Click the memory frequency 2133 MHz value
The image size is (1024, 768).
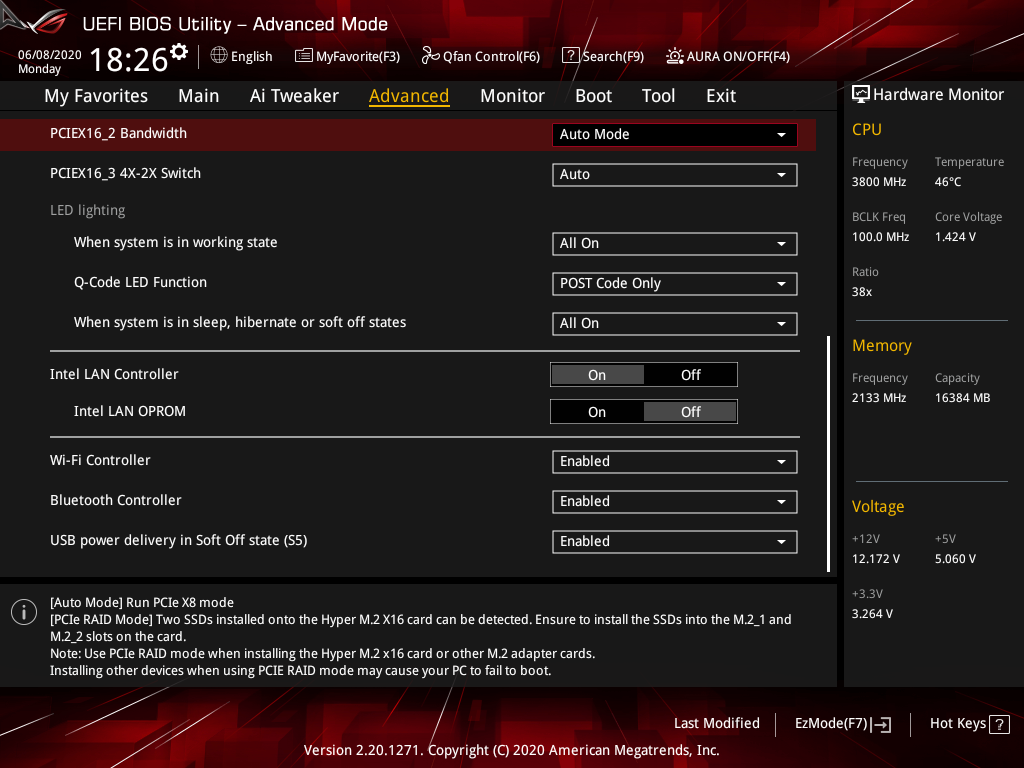(x=878, y=398)
